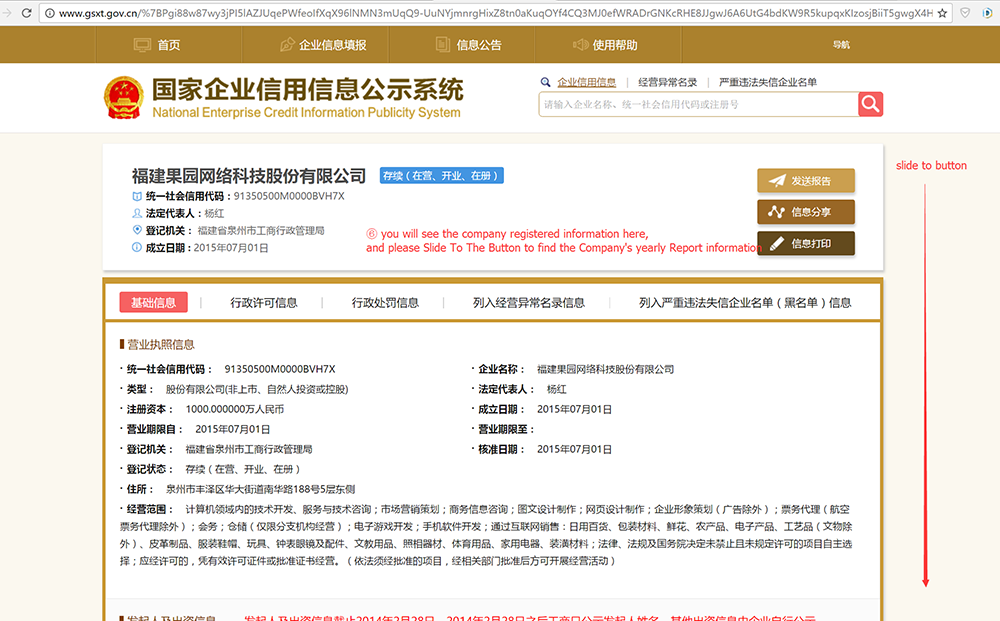1000x621 pixels.
Task: Click the pencil icon beside 企业信息填报
Action: pyautogui.click(x=287, y=45)
